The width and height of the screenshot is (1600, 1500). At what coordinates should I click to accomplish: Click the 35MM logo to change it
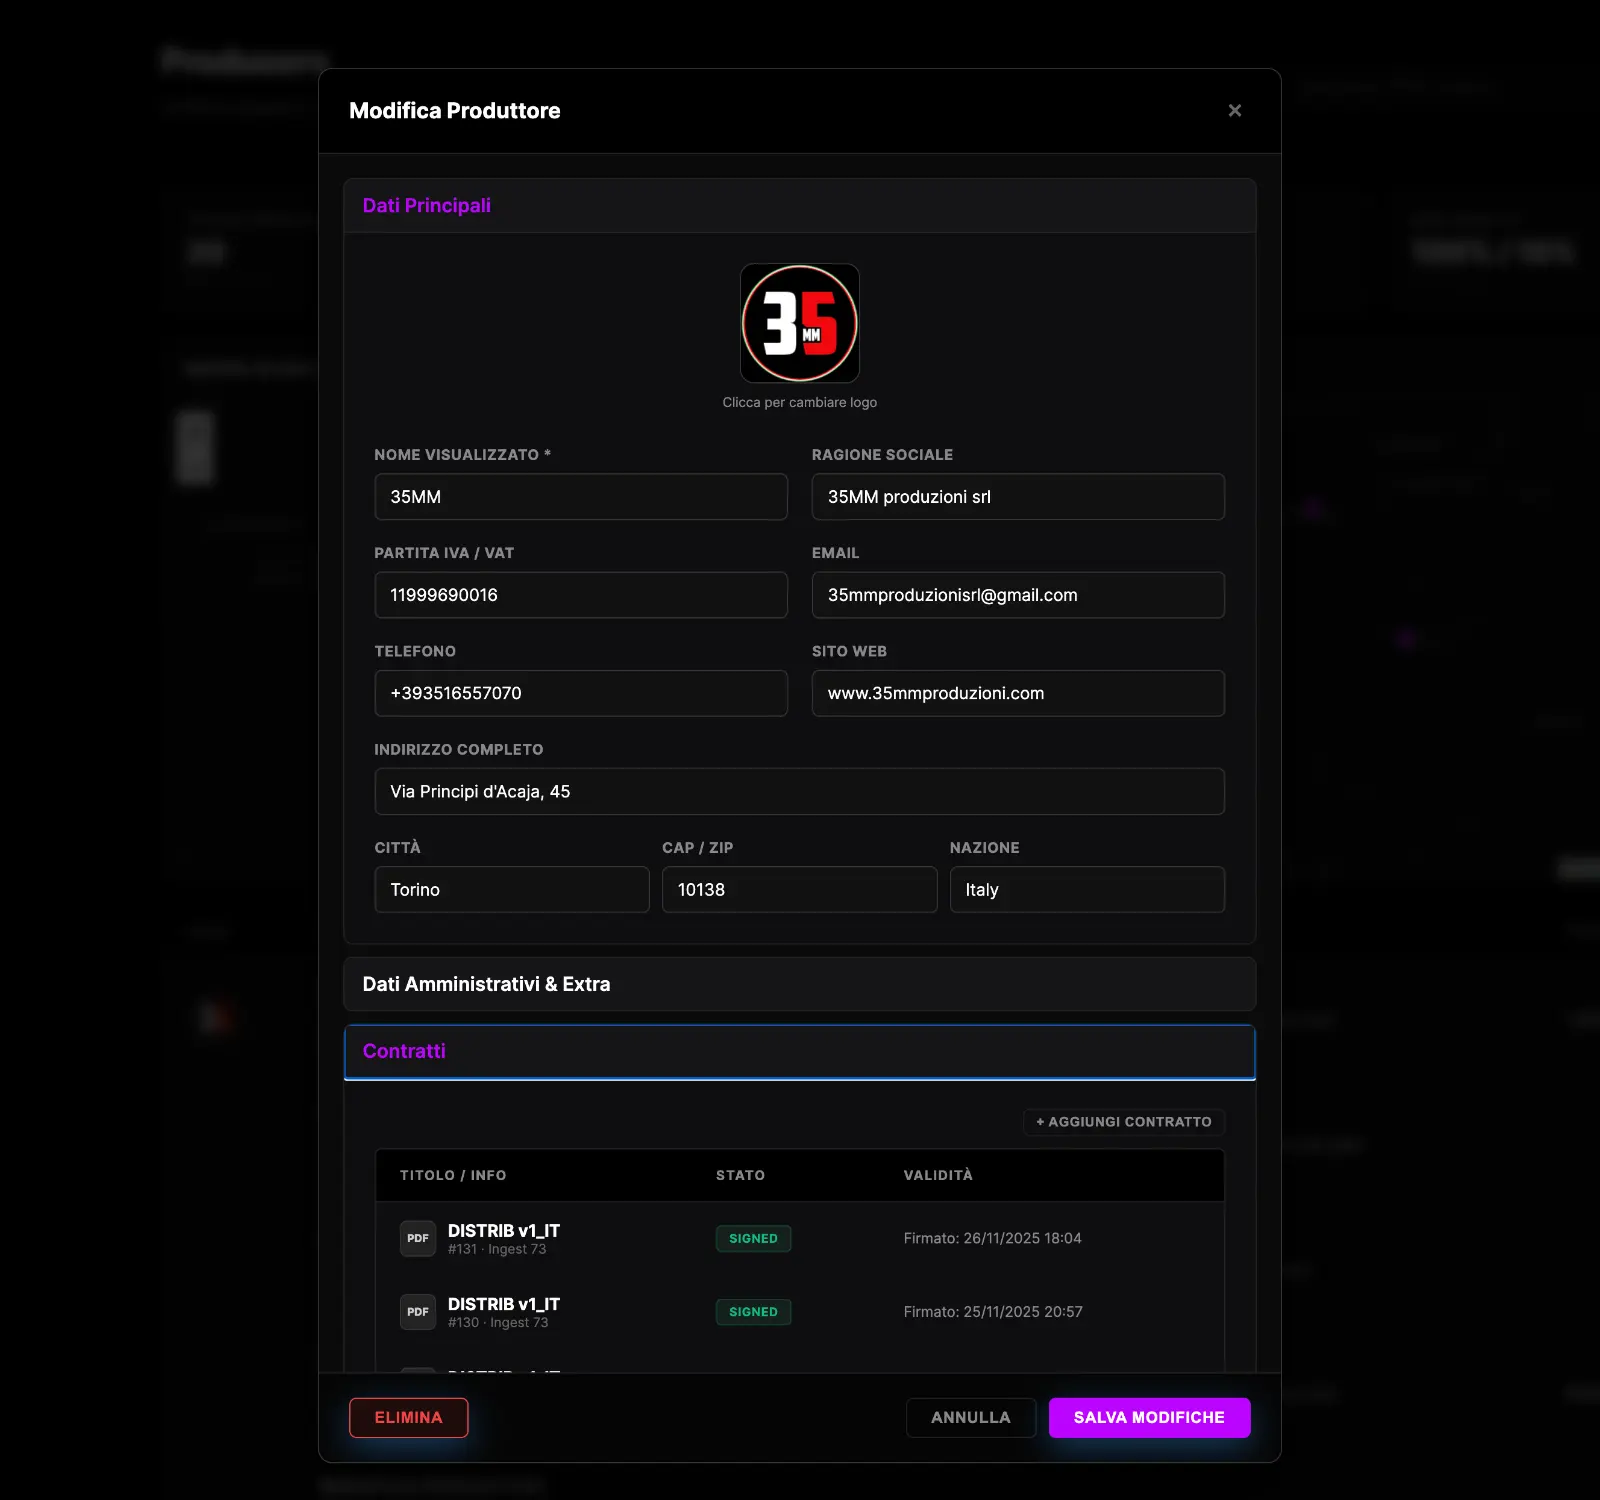coord(799,323)
